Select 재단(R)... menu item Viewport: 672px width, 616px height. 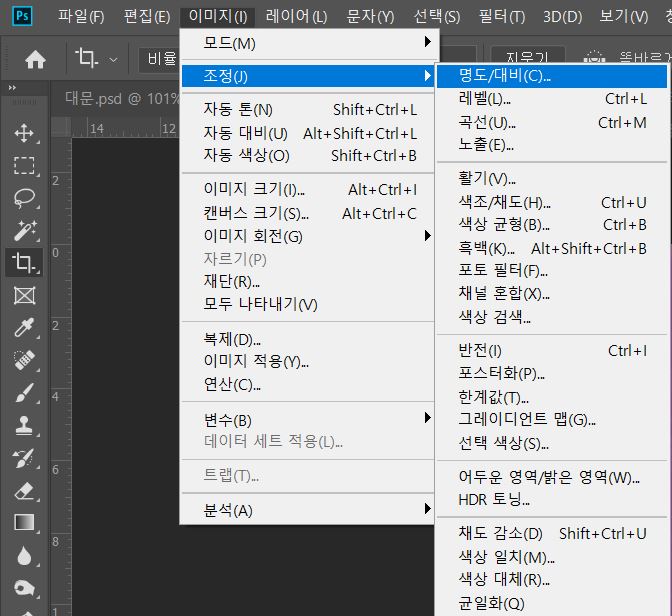[309, 282]
